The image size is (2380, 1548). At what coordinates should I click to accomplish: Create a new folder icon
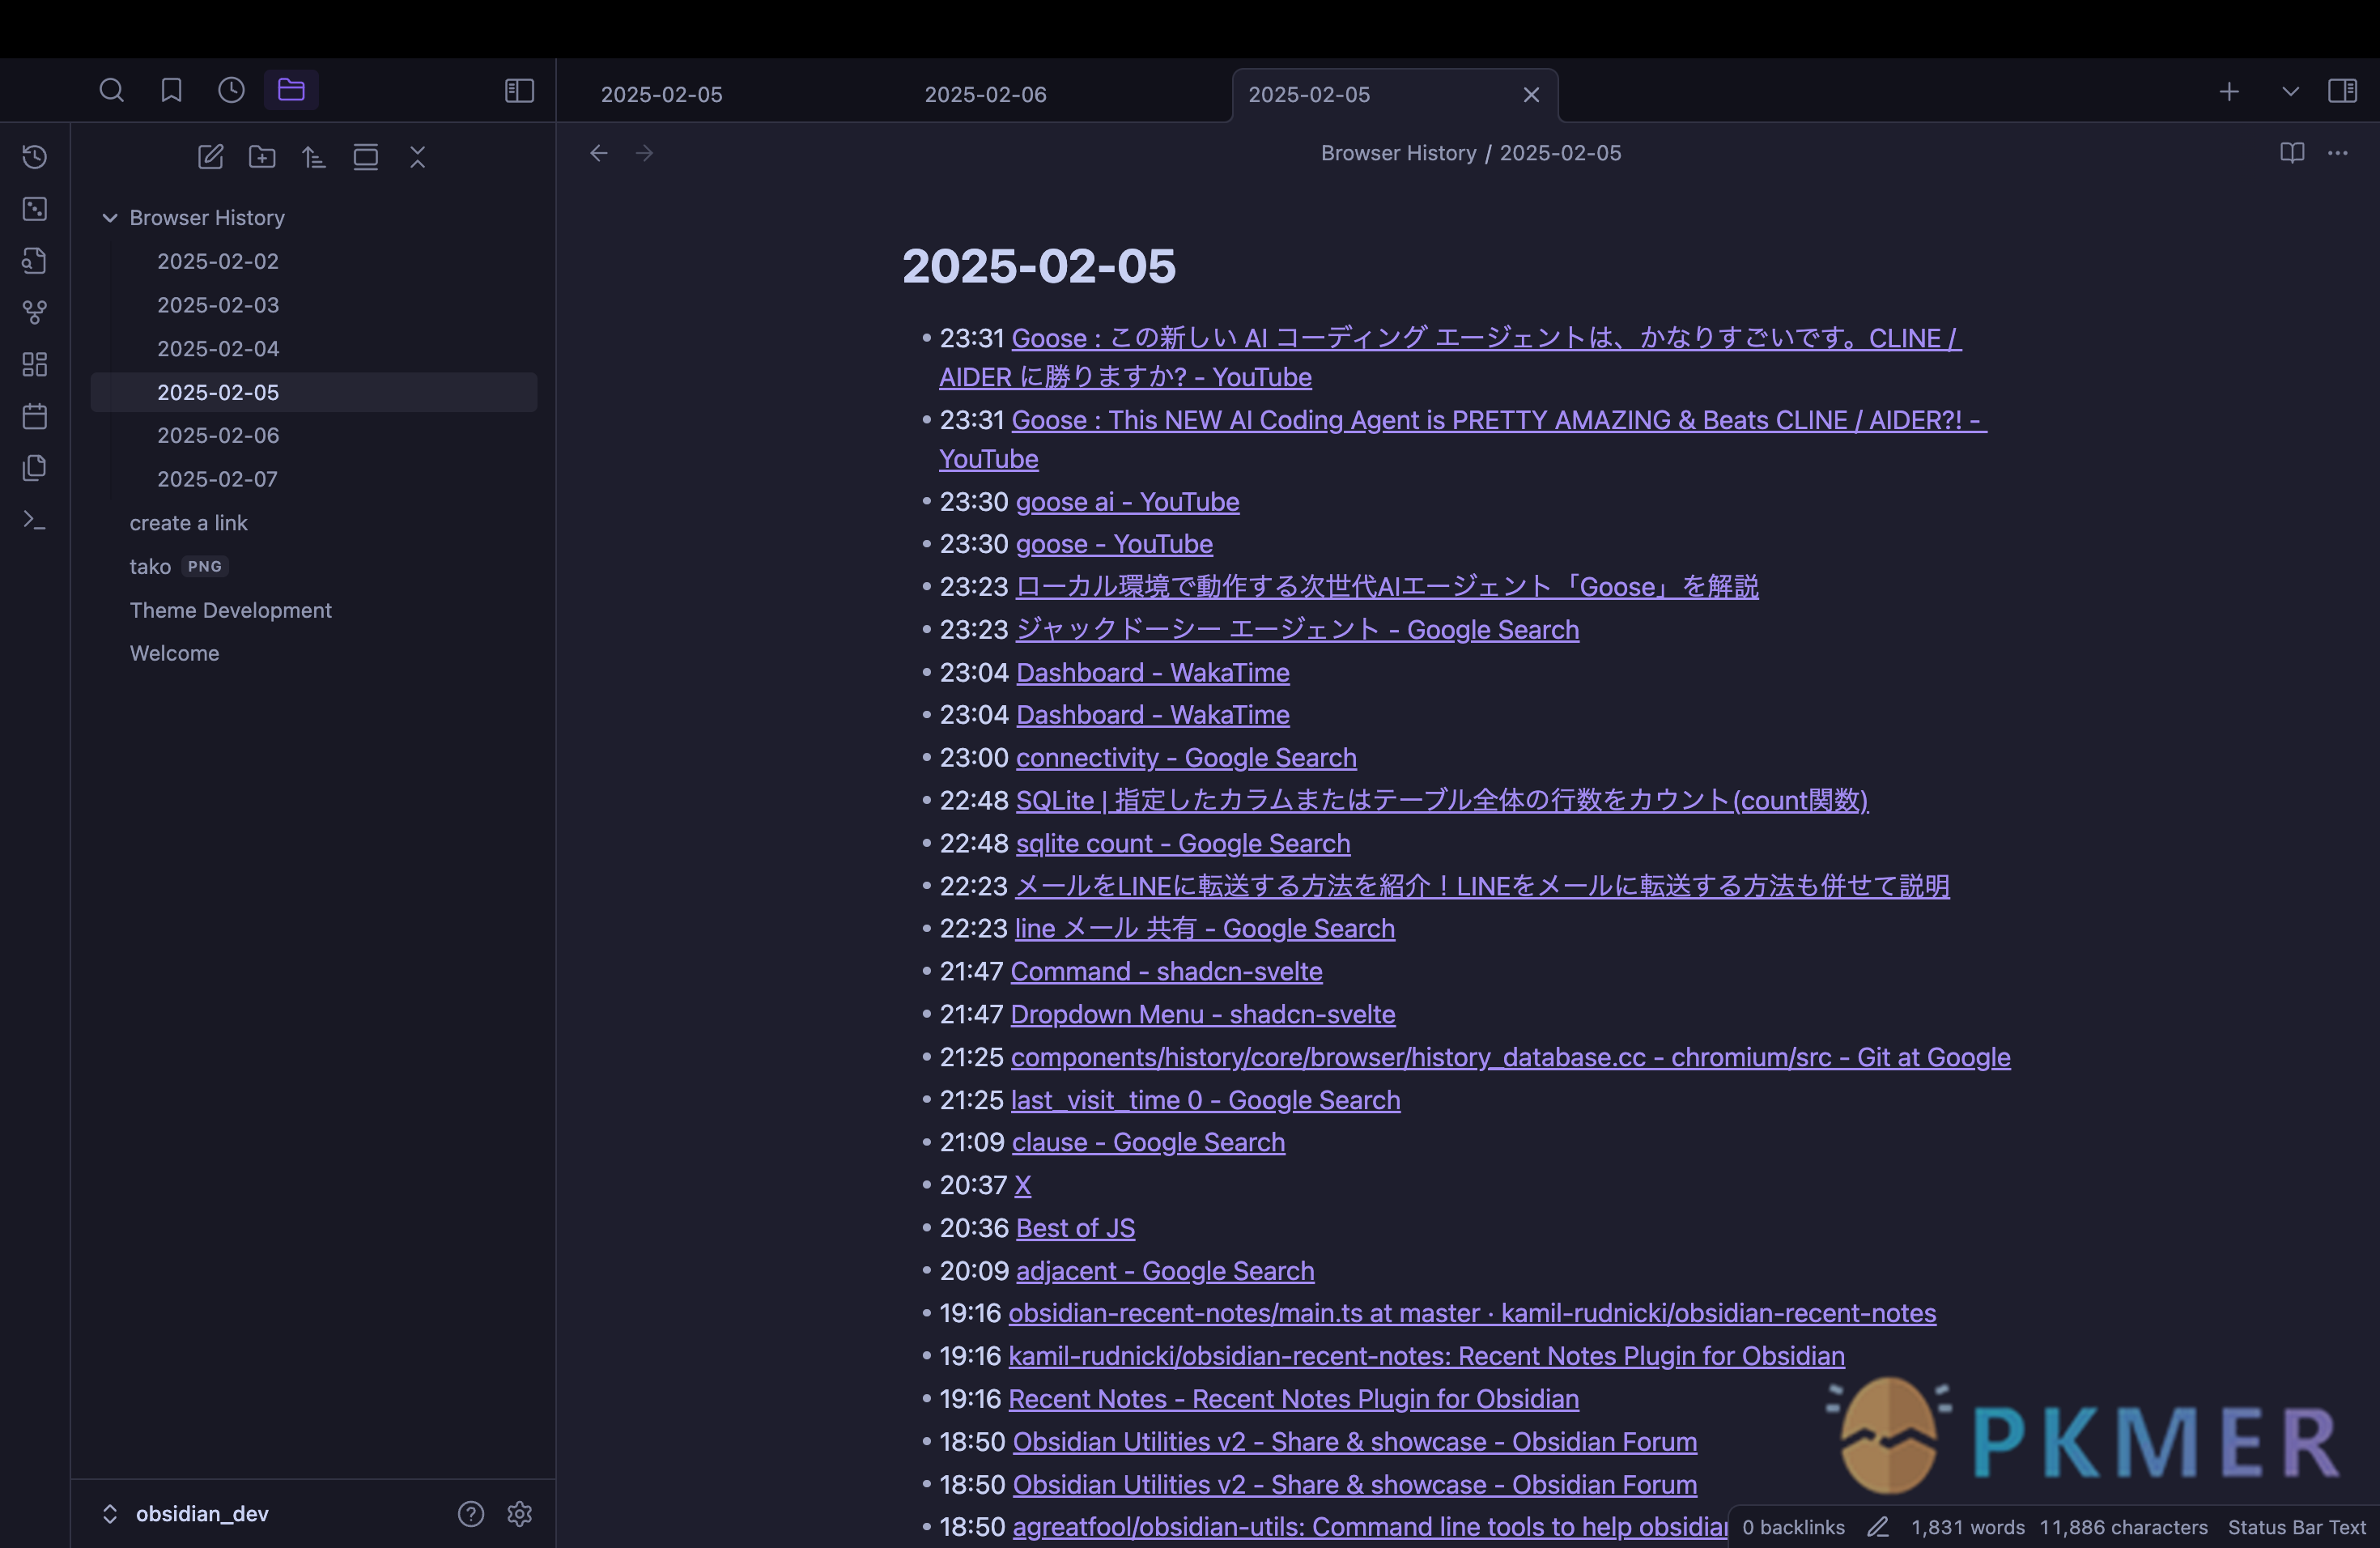pos(262,157)
